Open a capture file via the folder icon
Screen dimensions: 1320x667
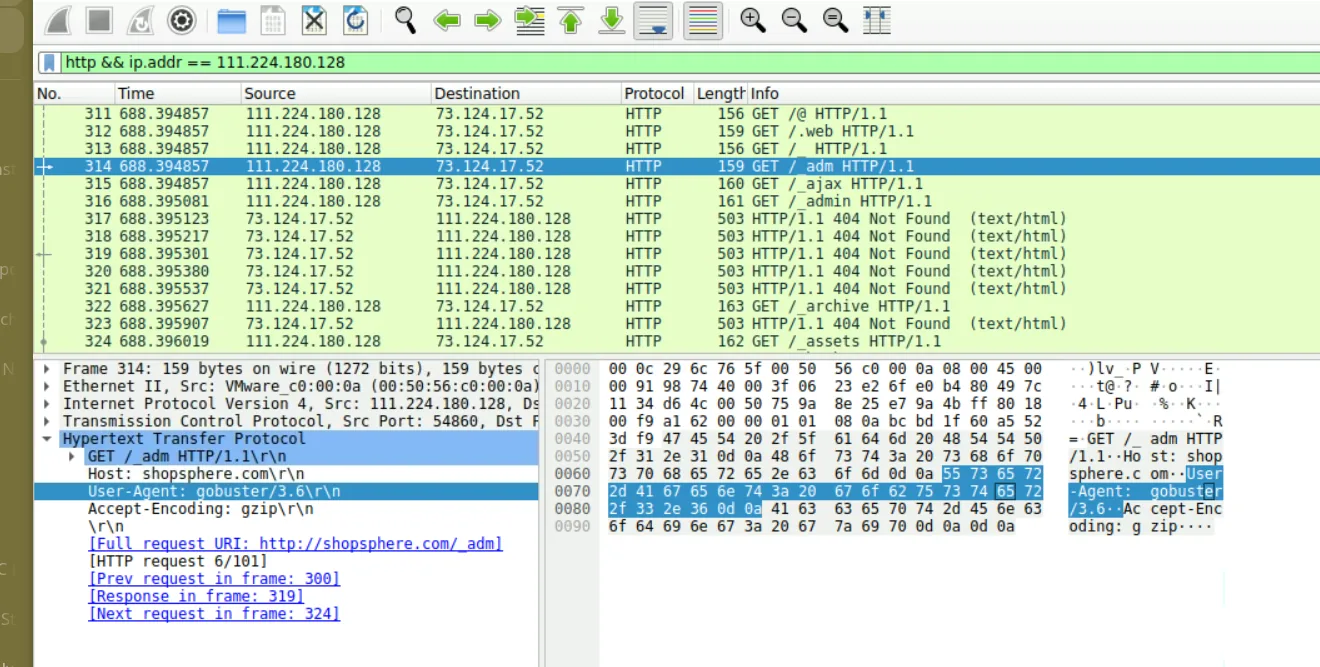click(231, 20)
